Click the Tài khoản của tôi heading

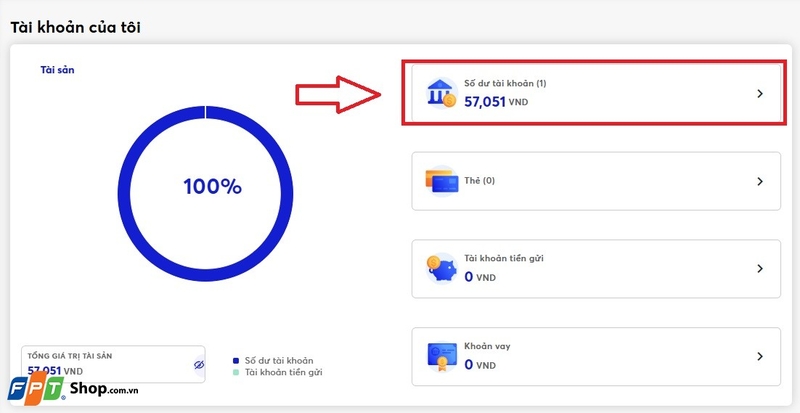(x=76, y=27)
